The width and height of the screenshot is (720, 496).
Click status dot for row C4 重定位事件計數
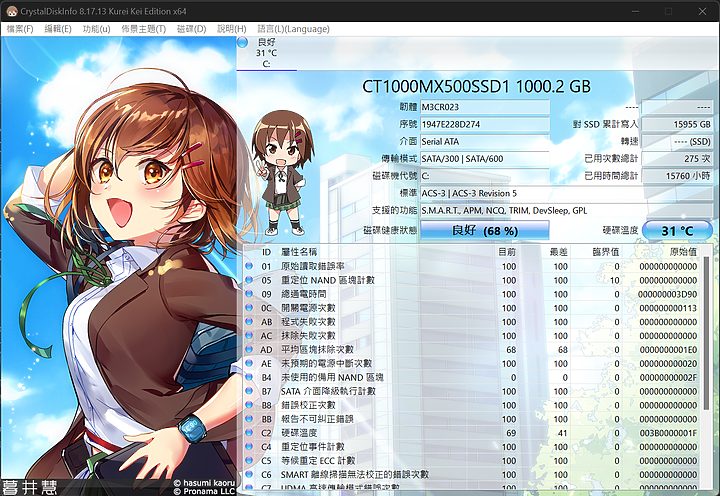click(x=249, y=446)
